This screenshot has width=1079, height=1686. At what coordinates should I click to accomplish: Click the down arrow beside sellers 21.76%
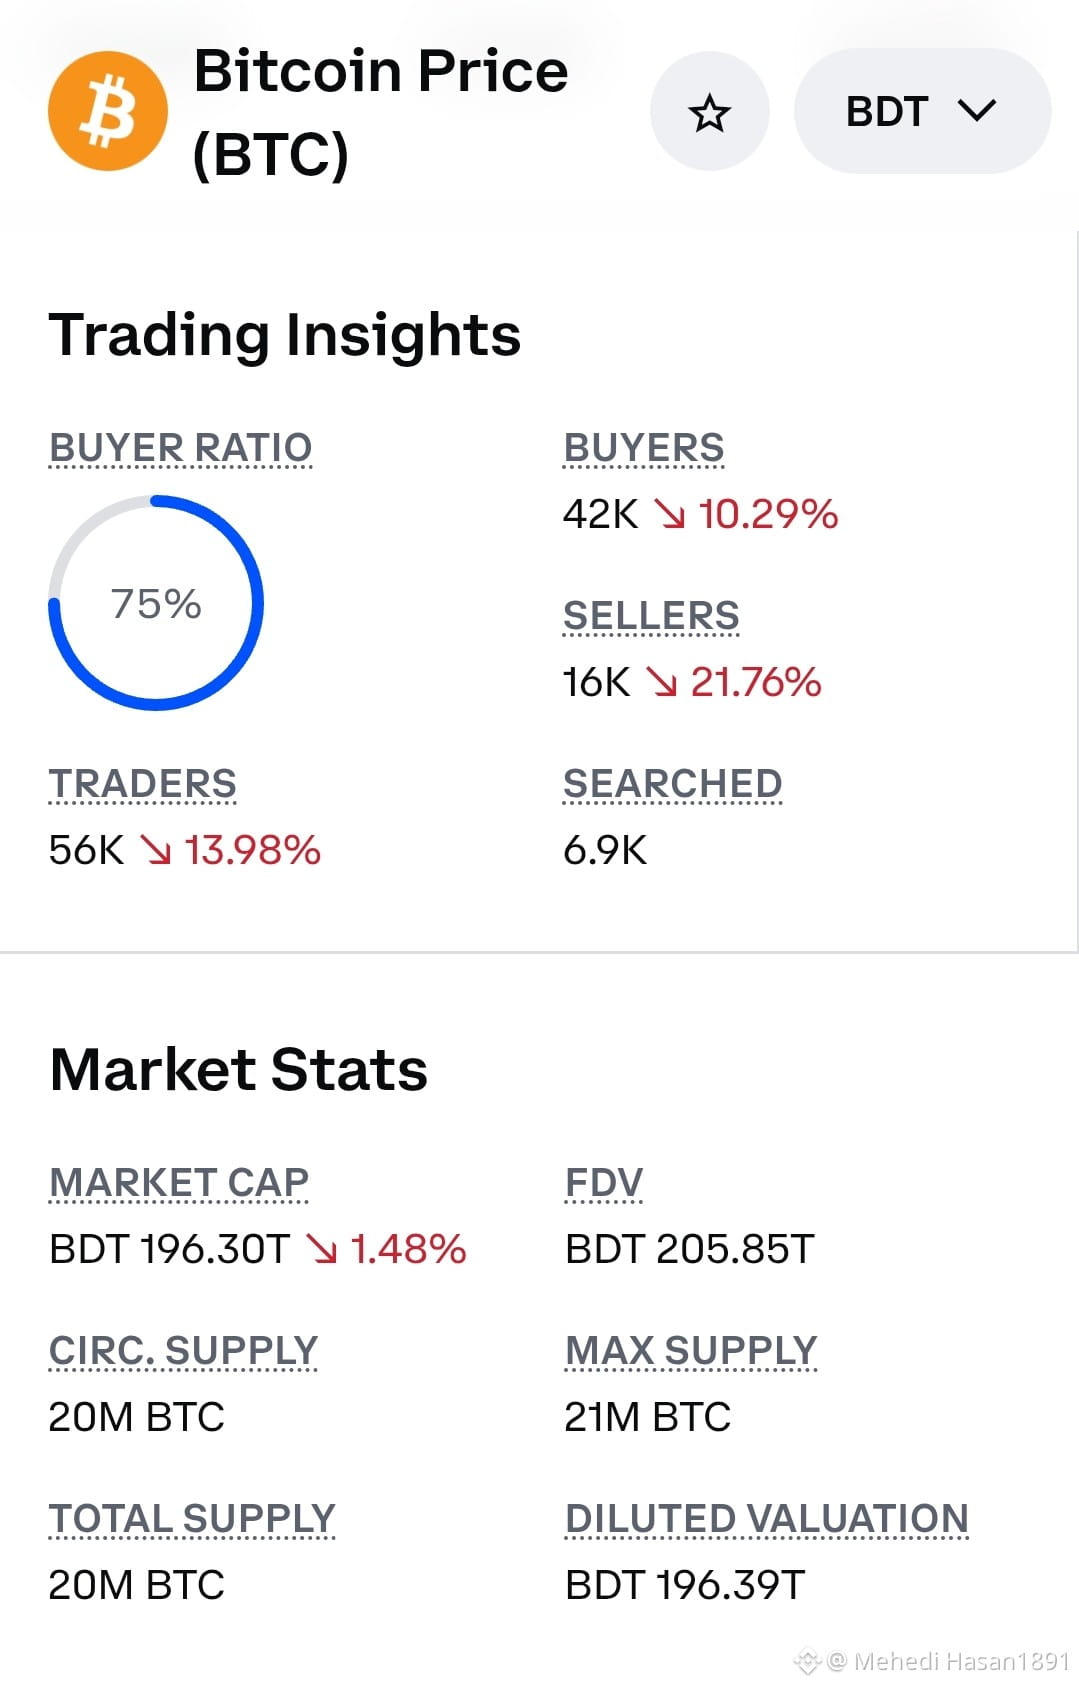tap(661, 682)
